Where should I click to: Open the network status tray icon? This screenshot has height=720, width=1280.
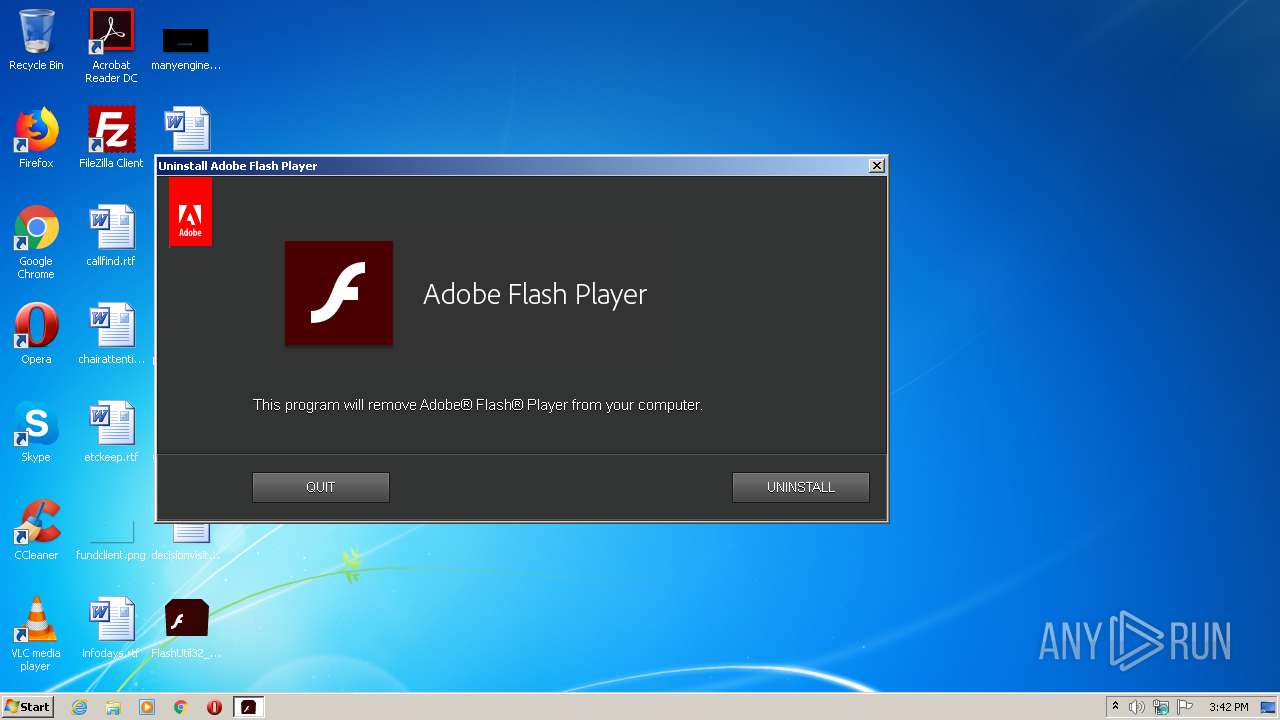(x=1161, y=707)
